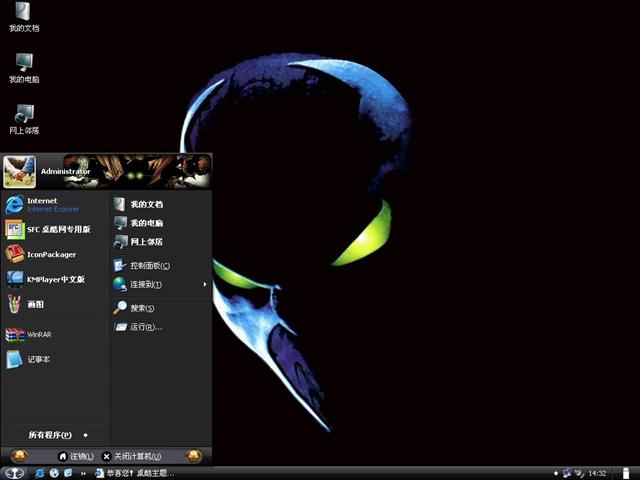
Task: Choose 运行(R)... in the Start menu
Action: click(144, 327)
